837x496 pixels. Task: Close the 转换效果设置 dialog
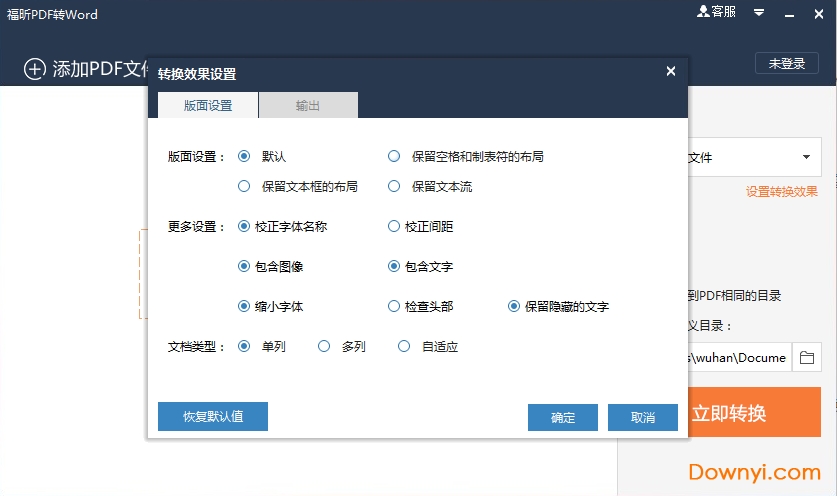[x=671, y=71]
